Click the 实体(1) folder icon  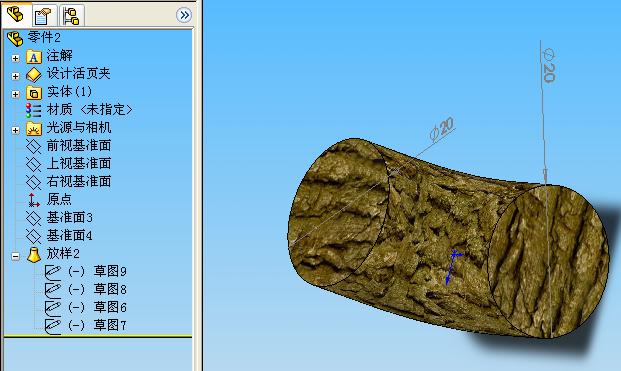pos(34,93)
